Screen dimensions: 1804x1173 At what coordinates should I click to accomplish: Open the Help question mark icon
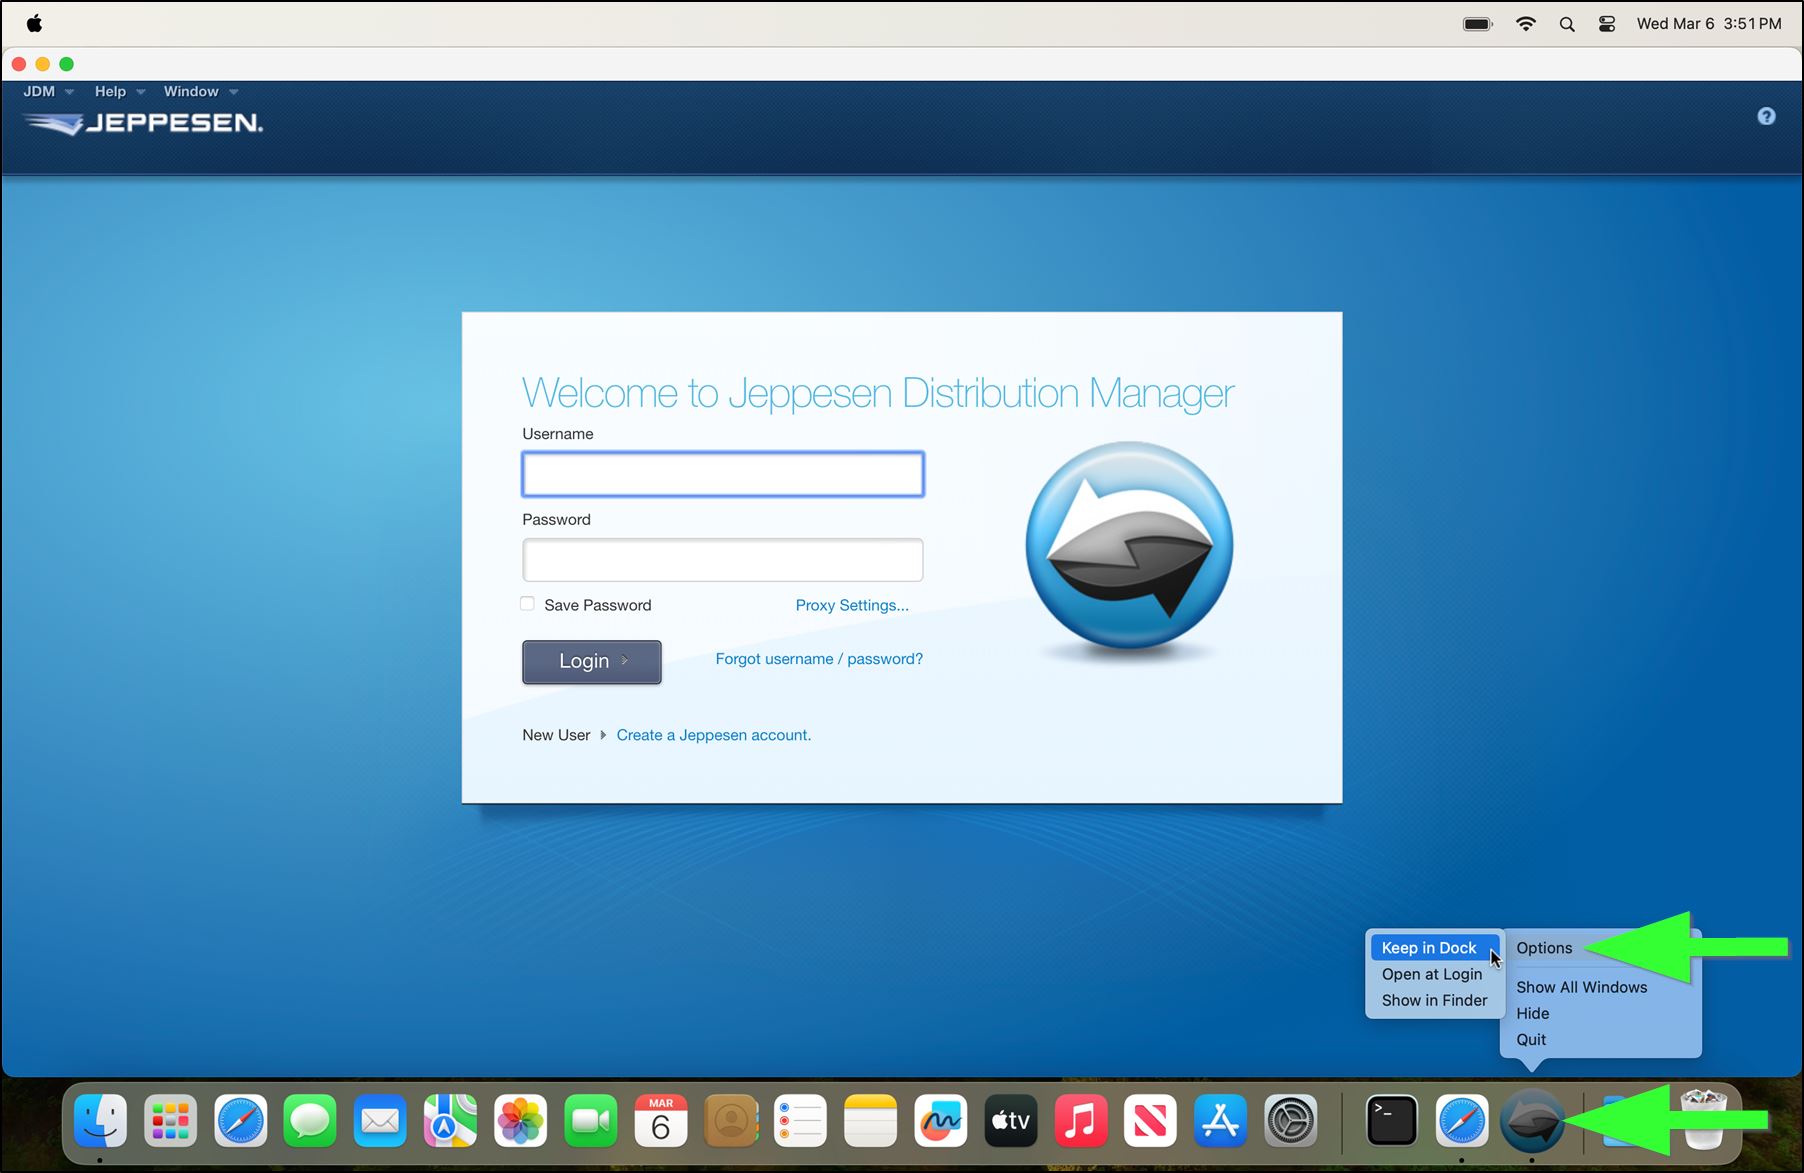click(x=1766, y=116)
